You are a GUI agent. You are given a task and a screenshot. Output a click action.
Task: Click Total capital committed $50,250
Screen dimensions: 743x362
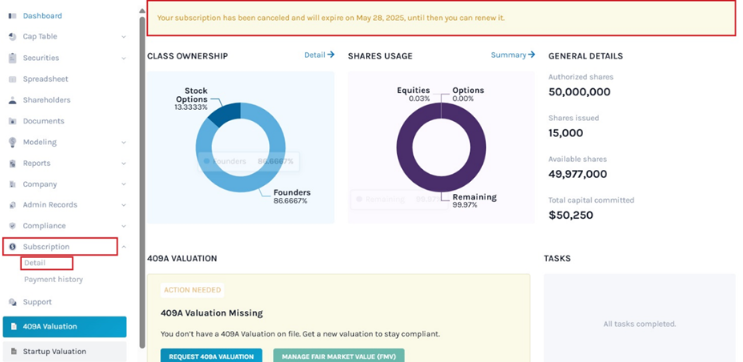(571, 215)
